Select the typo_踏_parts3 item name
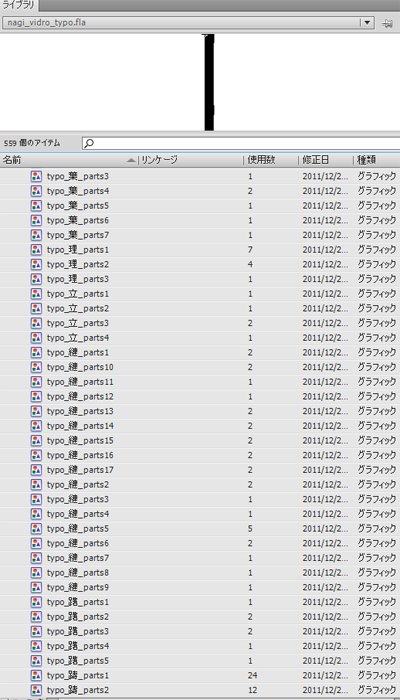The height and width of the screenshot is (700, 400). coord(78,631)
